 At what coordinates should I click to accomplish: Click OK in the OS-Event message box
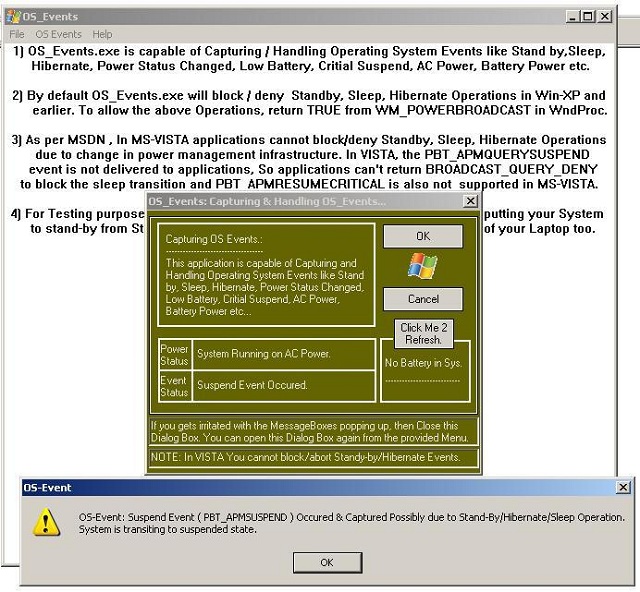pyautogui.click(x=327, y=562)
